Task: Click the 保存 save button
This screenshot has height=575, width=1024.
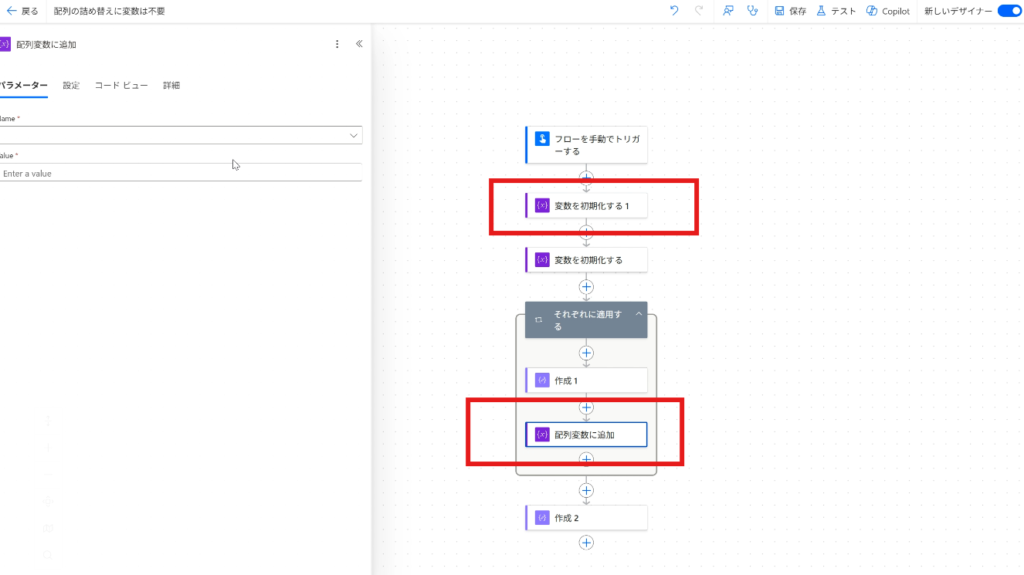Action: [x=790, y=11]
